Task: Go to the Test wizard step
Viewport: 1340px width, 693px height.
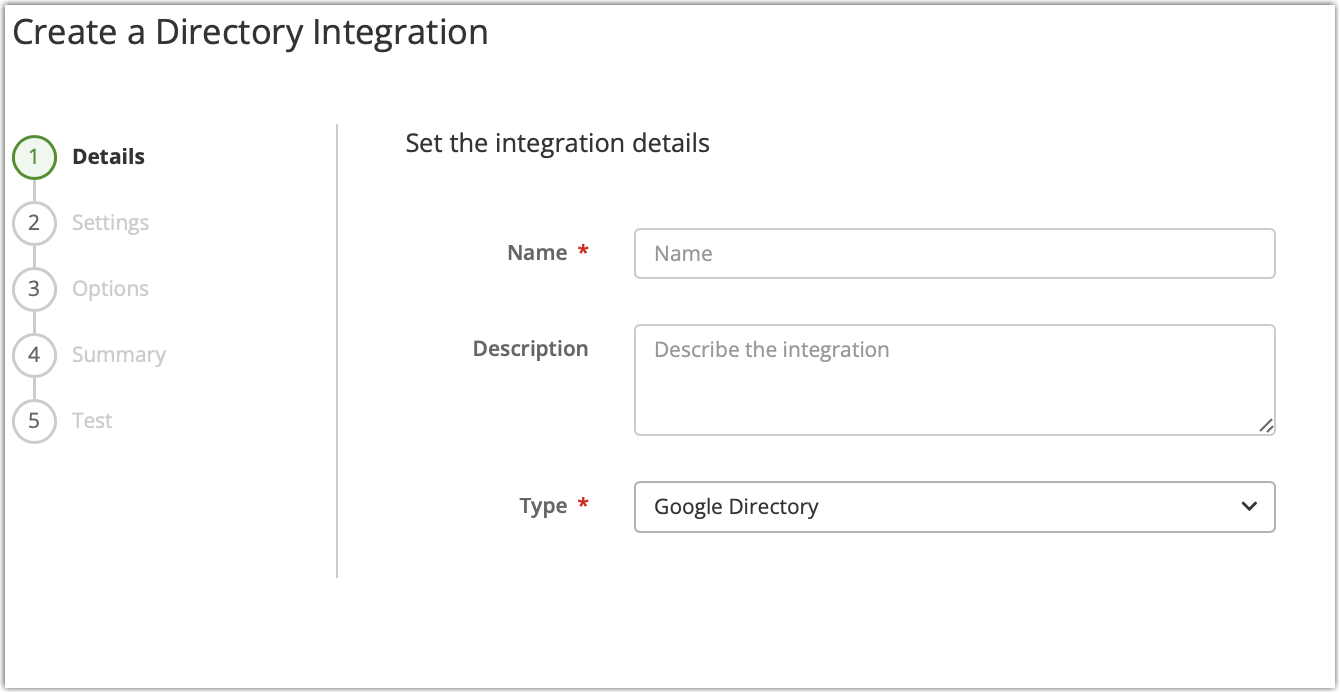Action: pos(91,420)
